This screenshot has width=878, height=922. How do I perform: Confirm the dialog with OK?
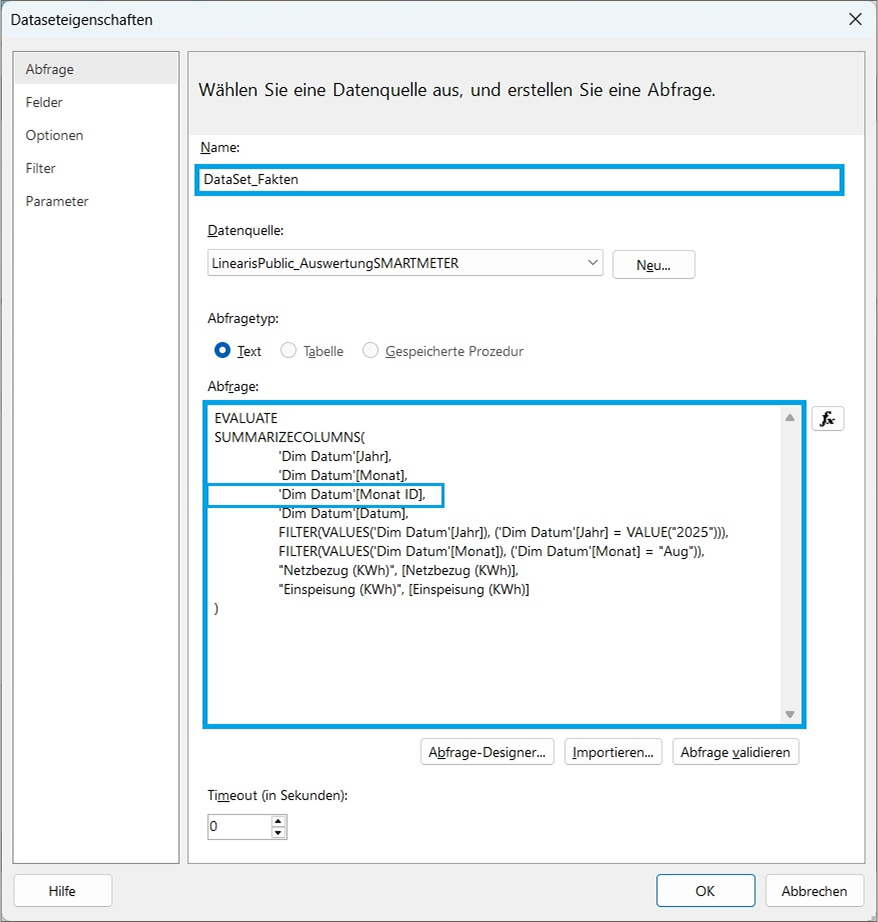tap(705, 891)
